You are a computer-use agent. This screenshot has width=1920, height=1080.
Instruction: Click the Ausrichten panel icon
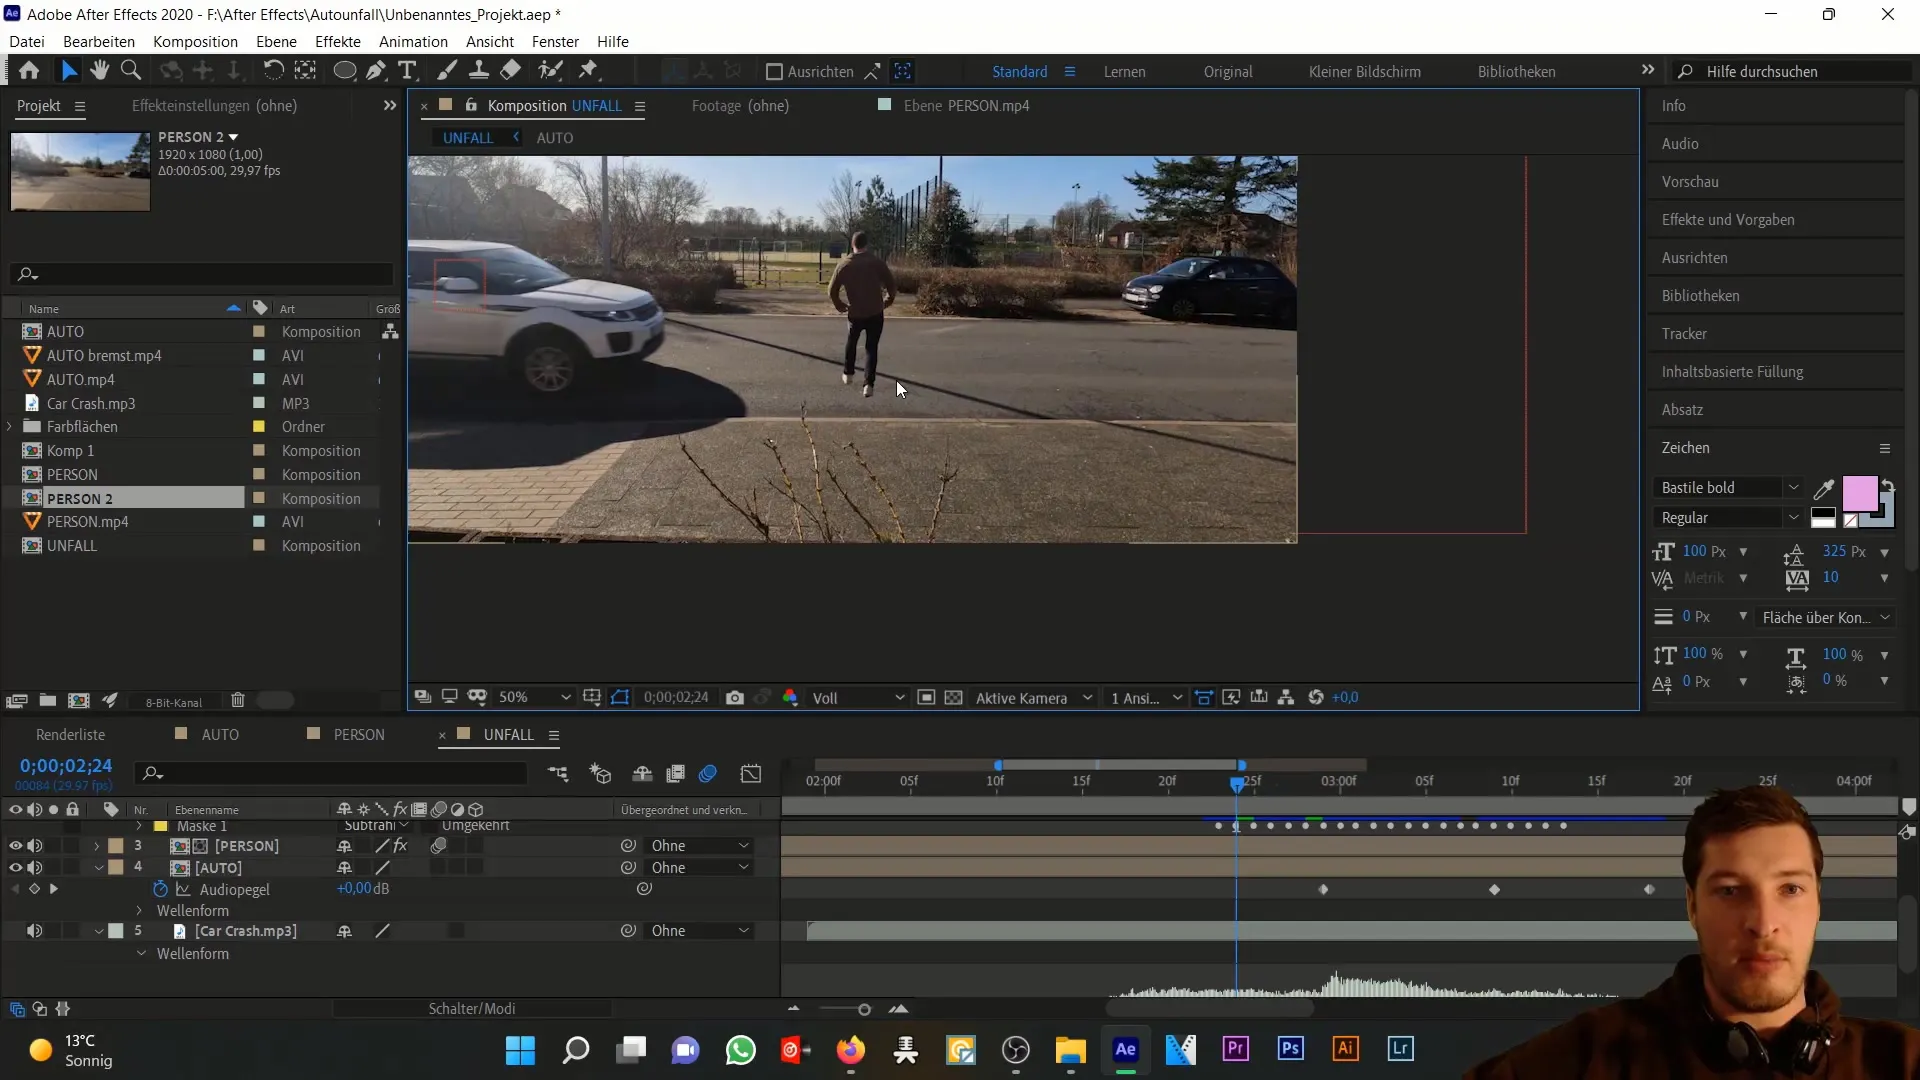[1697, 256]
